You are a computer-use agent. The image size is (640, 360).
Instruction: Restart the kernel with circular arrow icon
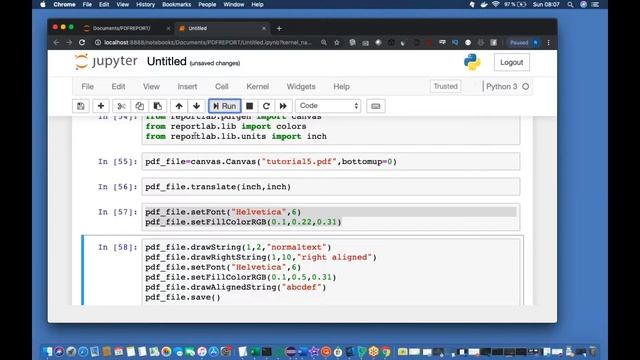pos(266,106)
